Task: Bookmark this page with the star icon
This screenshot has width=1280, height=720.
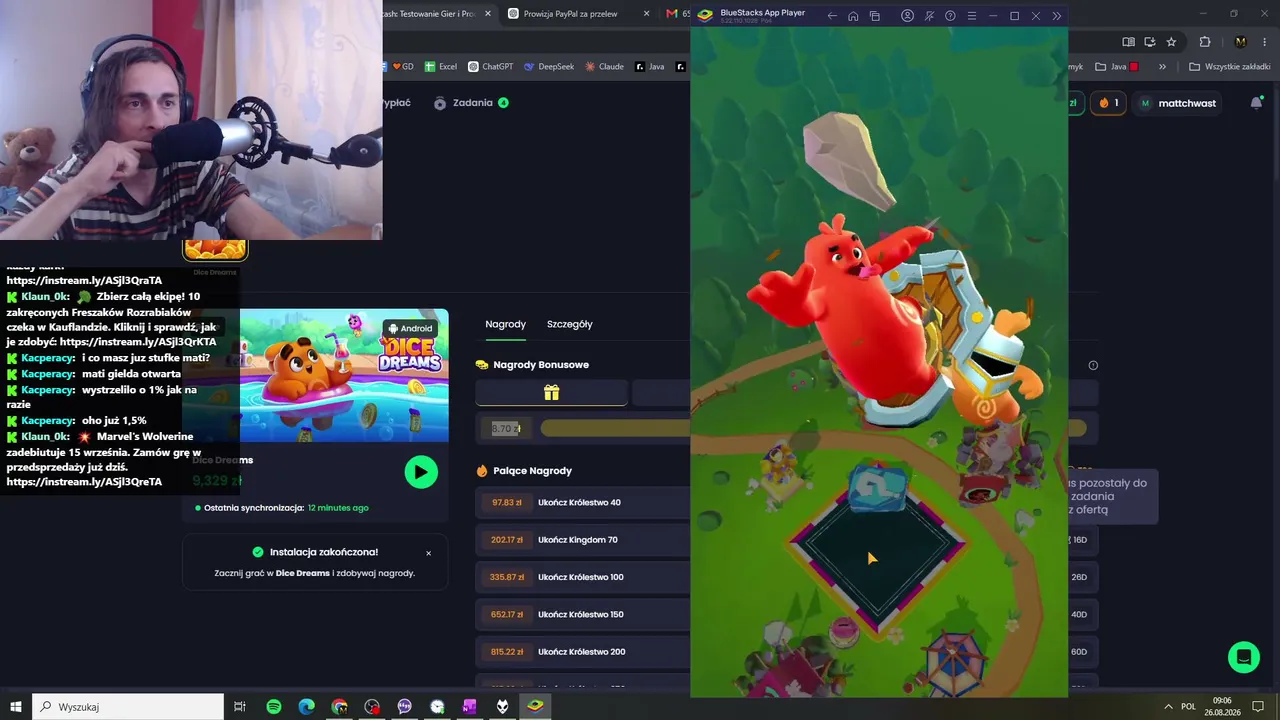Action: pos(1171,42)
